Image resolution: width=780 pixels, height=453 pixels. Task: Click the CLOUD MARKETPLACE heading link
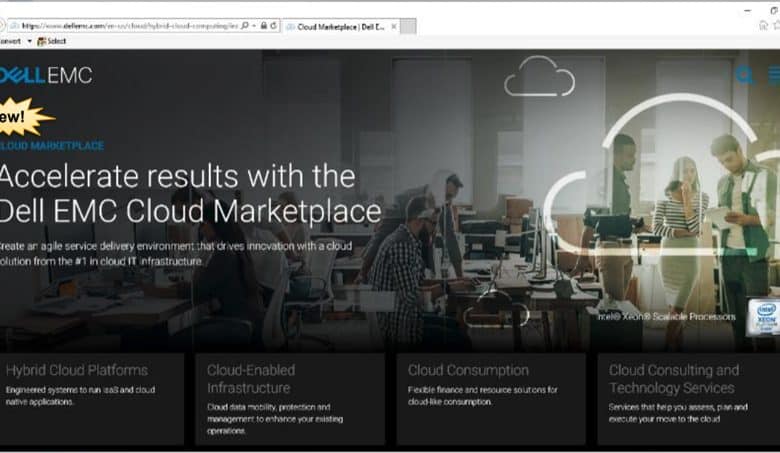52,146
